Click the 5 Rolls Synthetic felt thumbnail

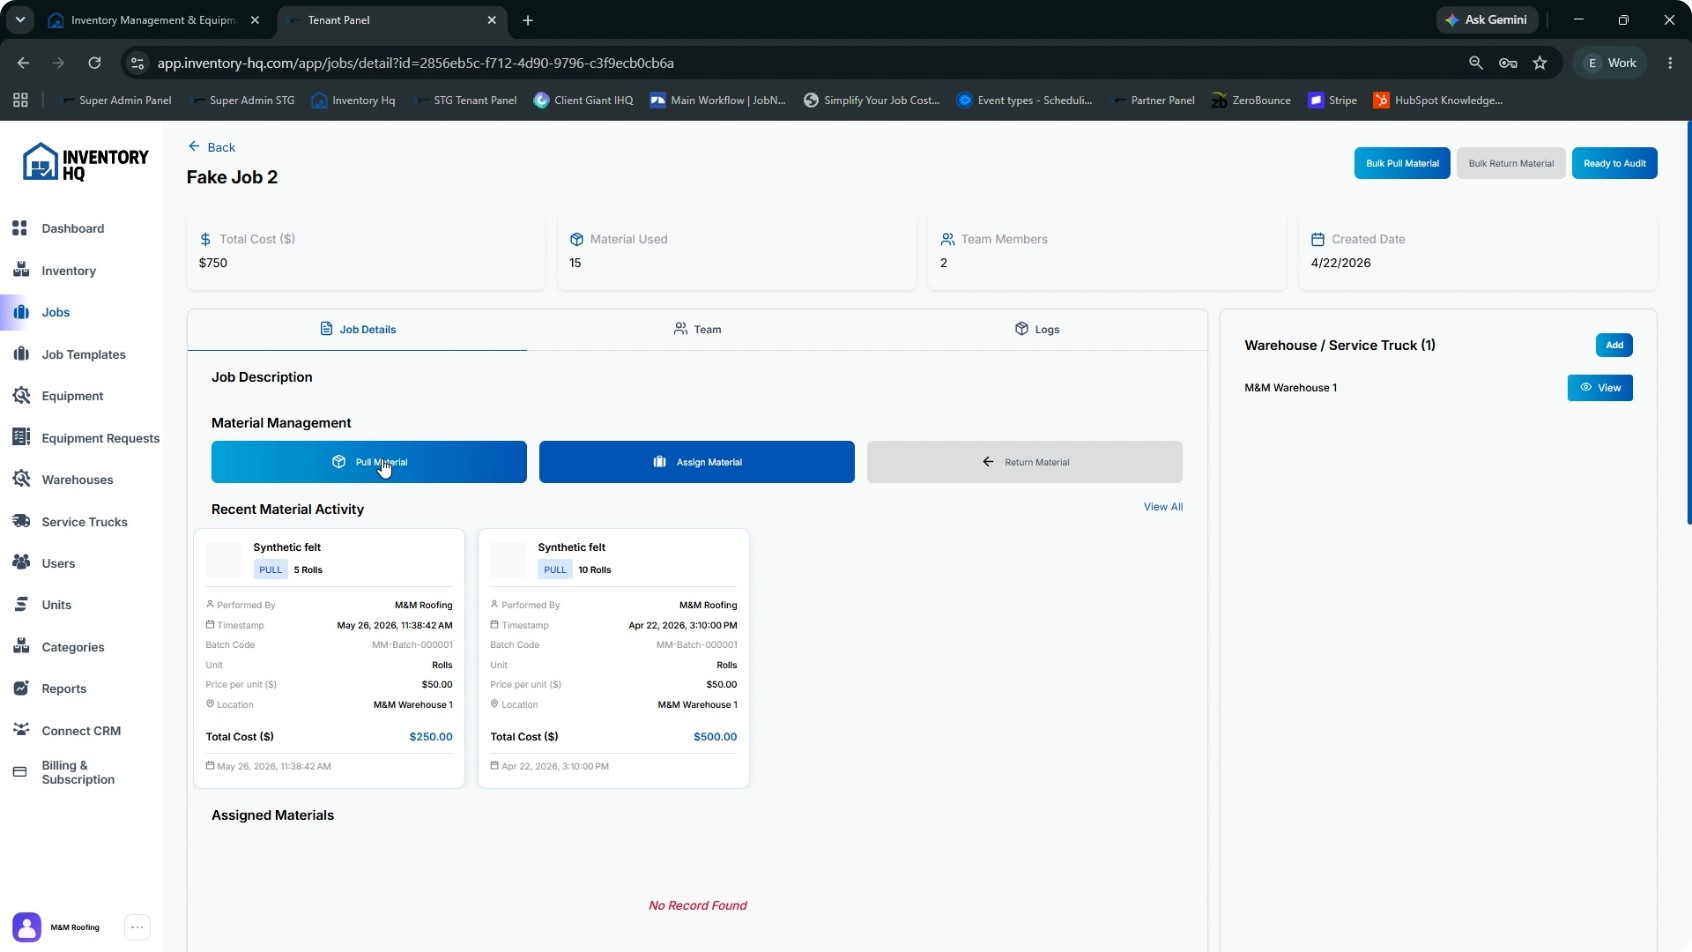(x=224, y=560)
